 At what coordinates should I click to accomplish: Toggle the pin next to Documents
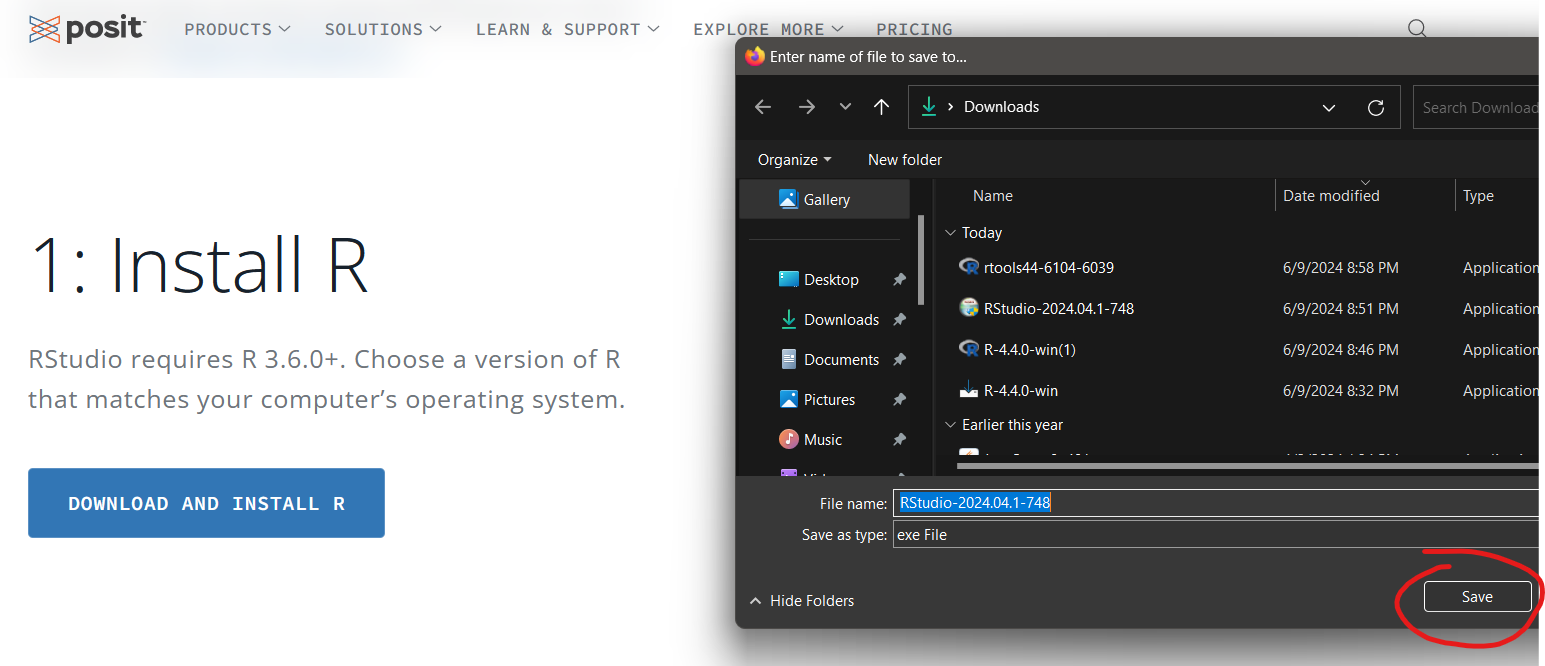[x=899, y=360]
